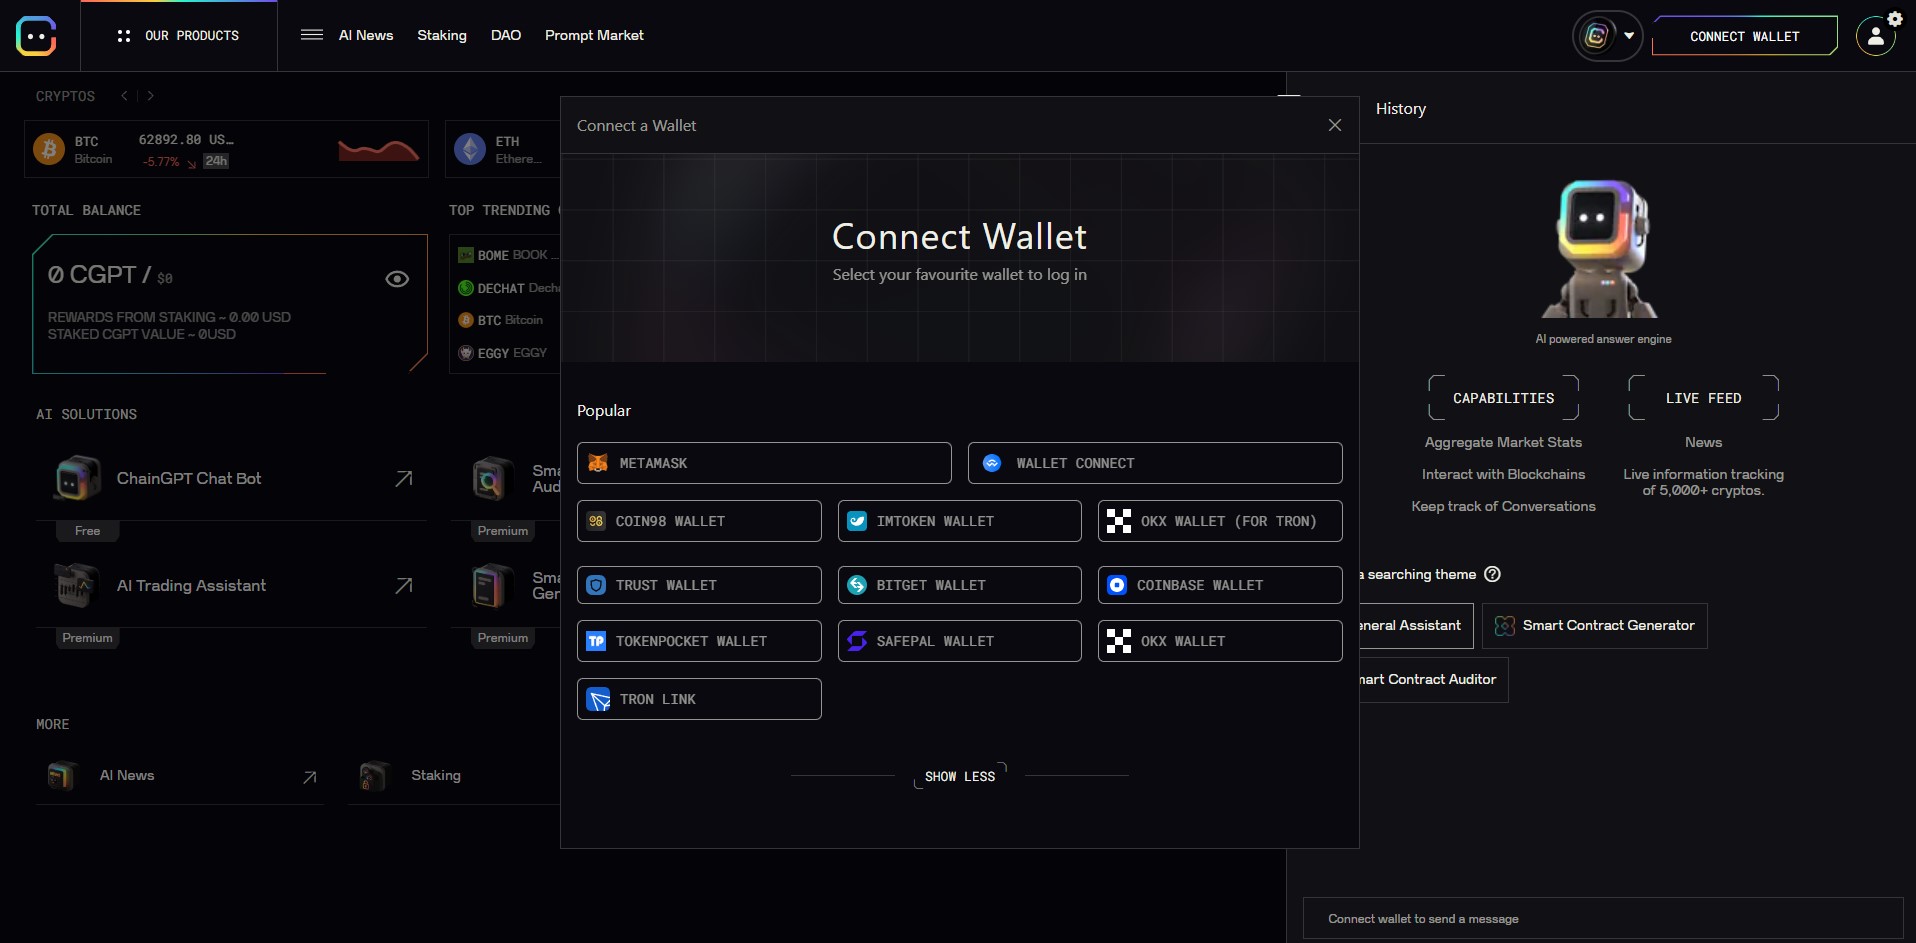Choose OKX Wallet (For Tron)
Image resolution: width=1916 pixels, height=943 pixels.
tap(1220, 521)
